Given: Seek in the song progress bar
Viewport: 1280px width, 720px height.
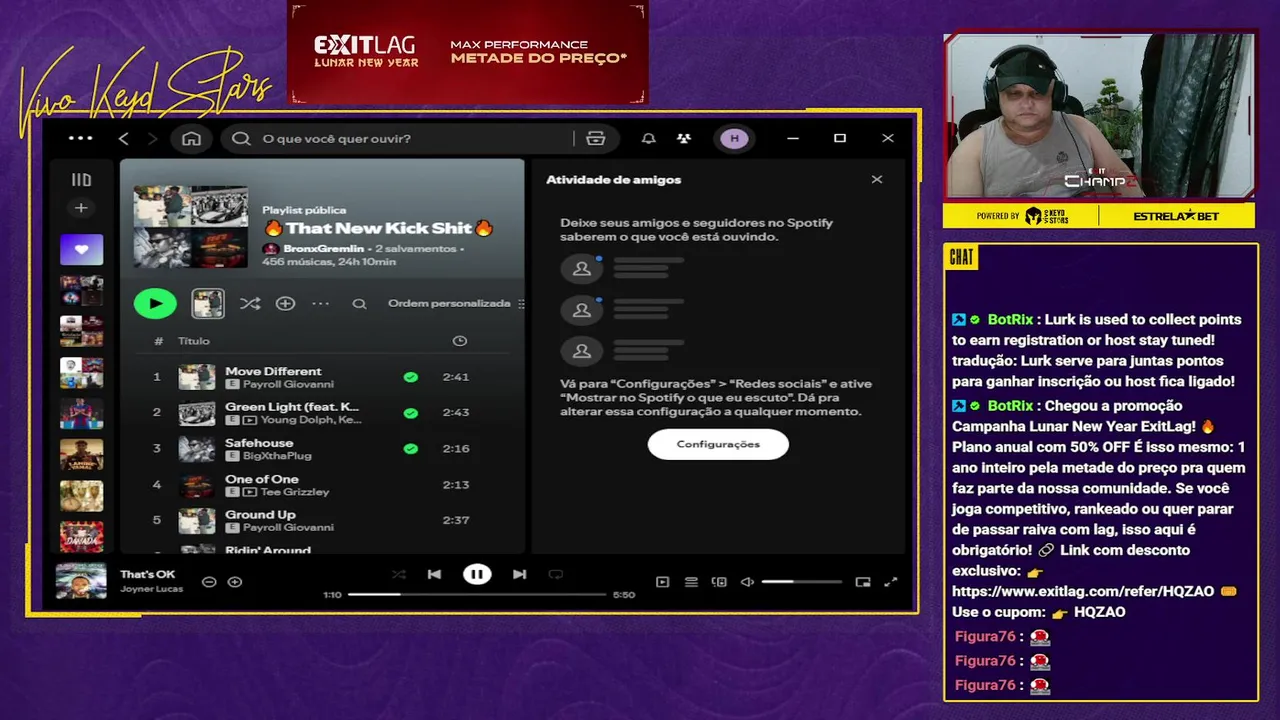Looking at the screenshot, I should coord(477,594).
